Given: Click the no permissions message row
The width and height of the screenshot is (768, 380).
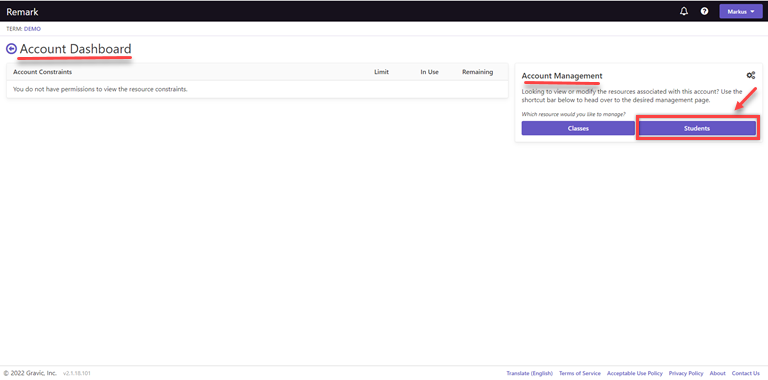Looking at the screenshot, I should 257,89.
